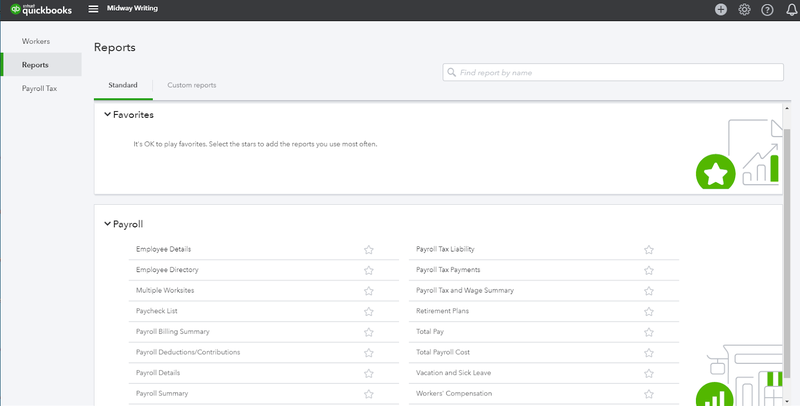Open the notifications bell
800x406 pixels.
tap(792, 10)
